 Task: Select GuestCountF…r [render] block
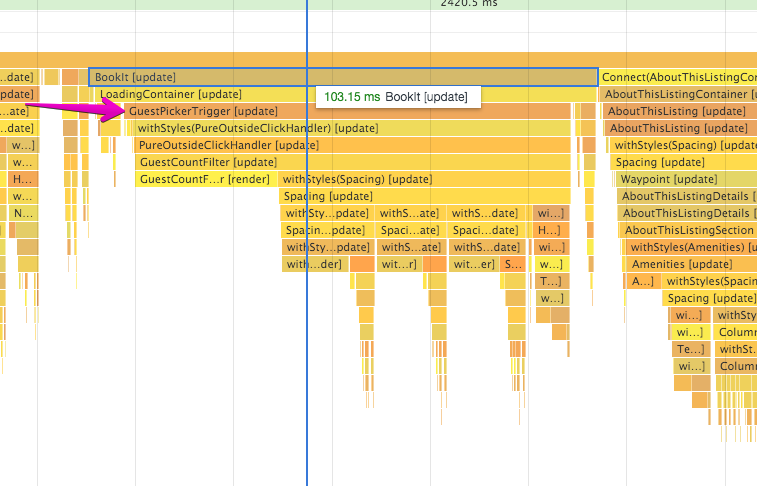[x=206, y=179]
